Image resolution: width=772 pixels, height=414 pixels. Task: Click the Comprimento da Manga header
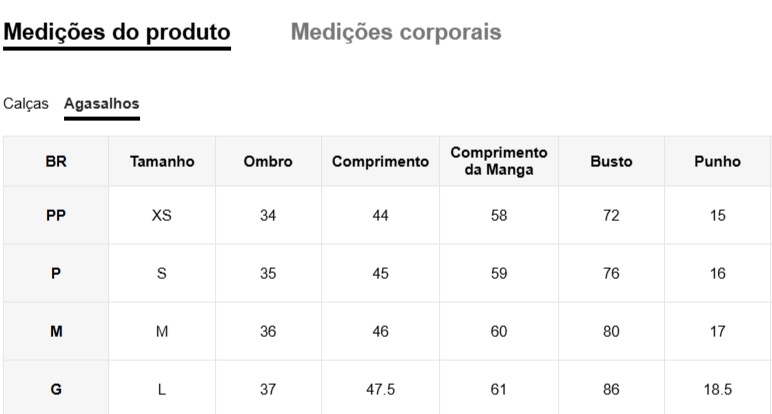pyautogui.click(x=499, y=161)
